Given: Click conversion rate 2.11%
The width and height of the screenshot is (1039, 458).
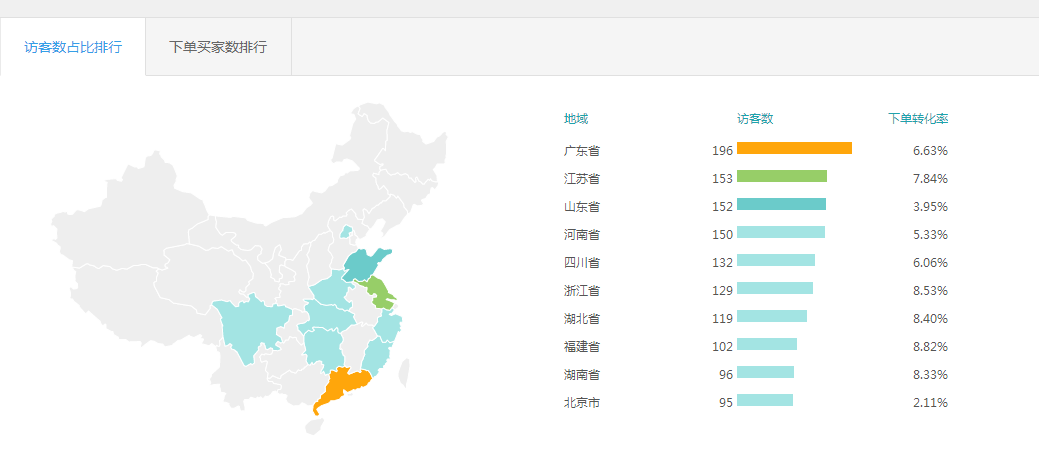Looking at the screenshot, I should point(930,402).
